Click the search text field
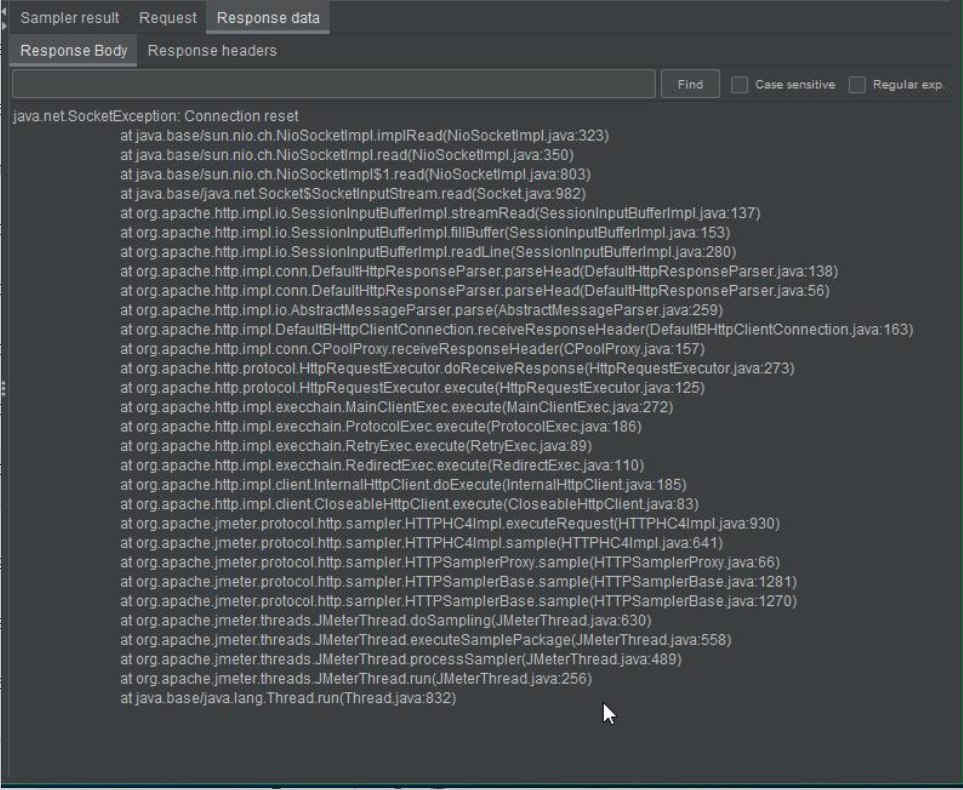The width and height of the screenshot is (963, 790). click(333, 84)
